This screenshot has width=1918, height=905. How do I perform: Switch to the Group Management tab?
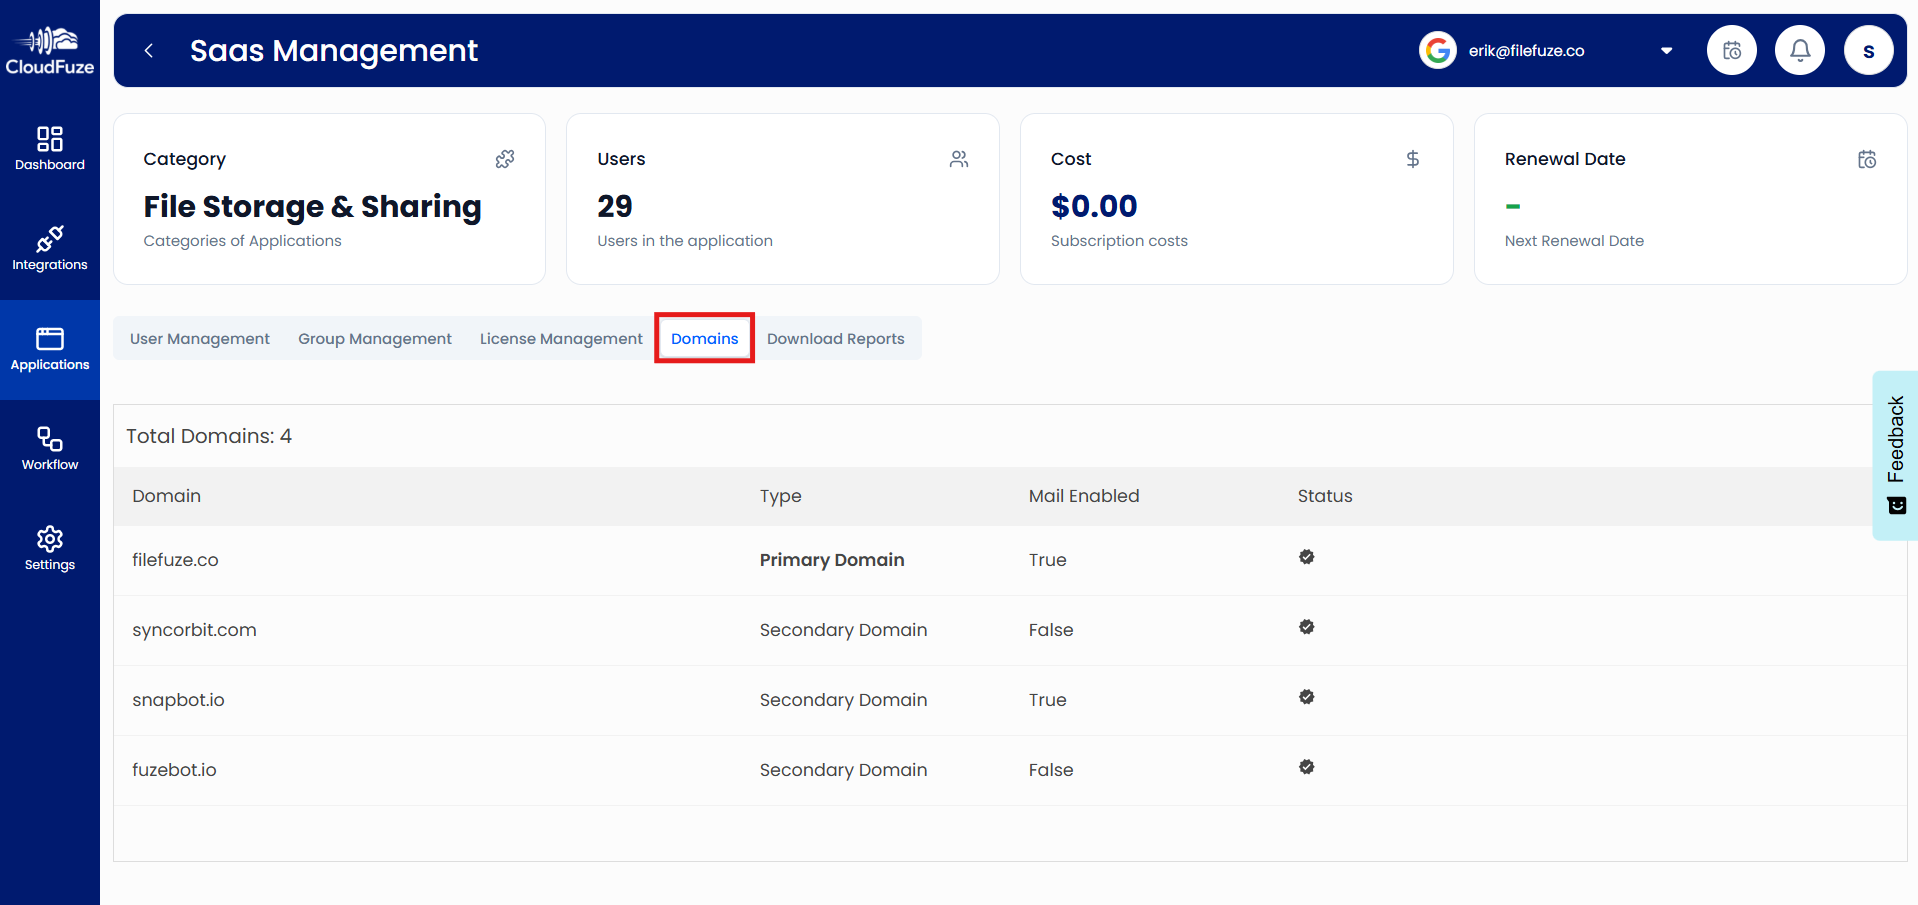pos(375,339)
